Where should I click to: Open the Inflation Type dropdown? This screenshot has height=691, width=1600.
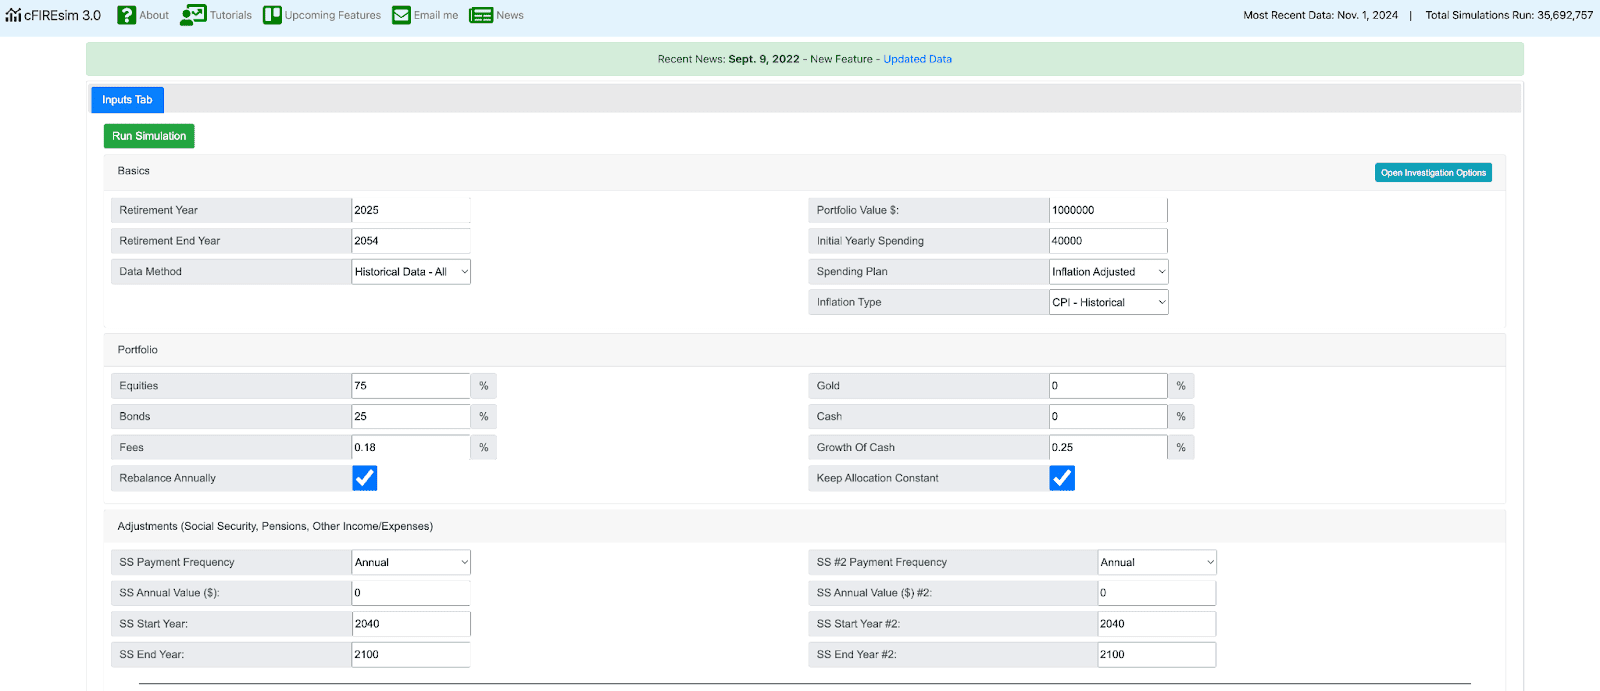[1108, 302]
